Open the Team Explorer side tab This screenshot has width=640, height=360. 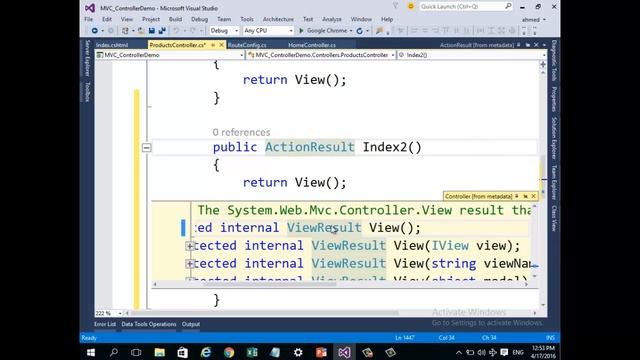(x=554, y=182)
